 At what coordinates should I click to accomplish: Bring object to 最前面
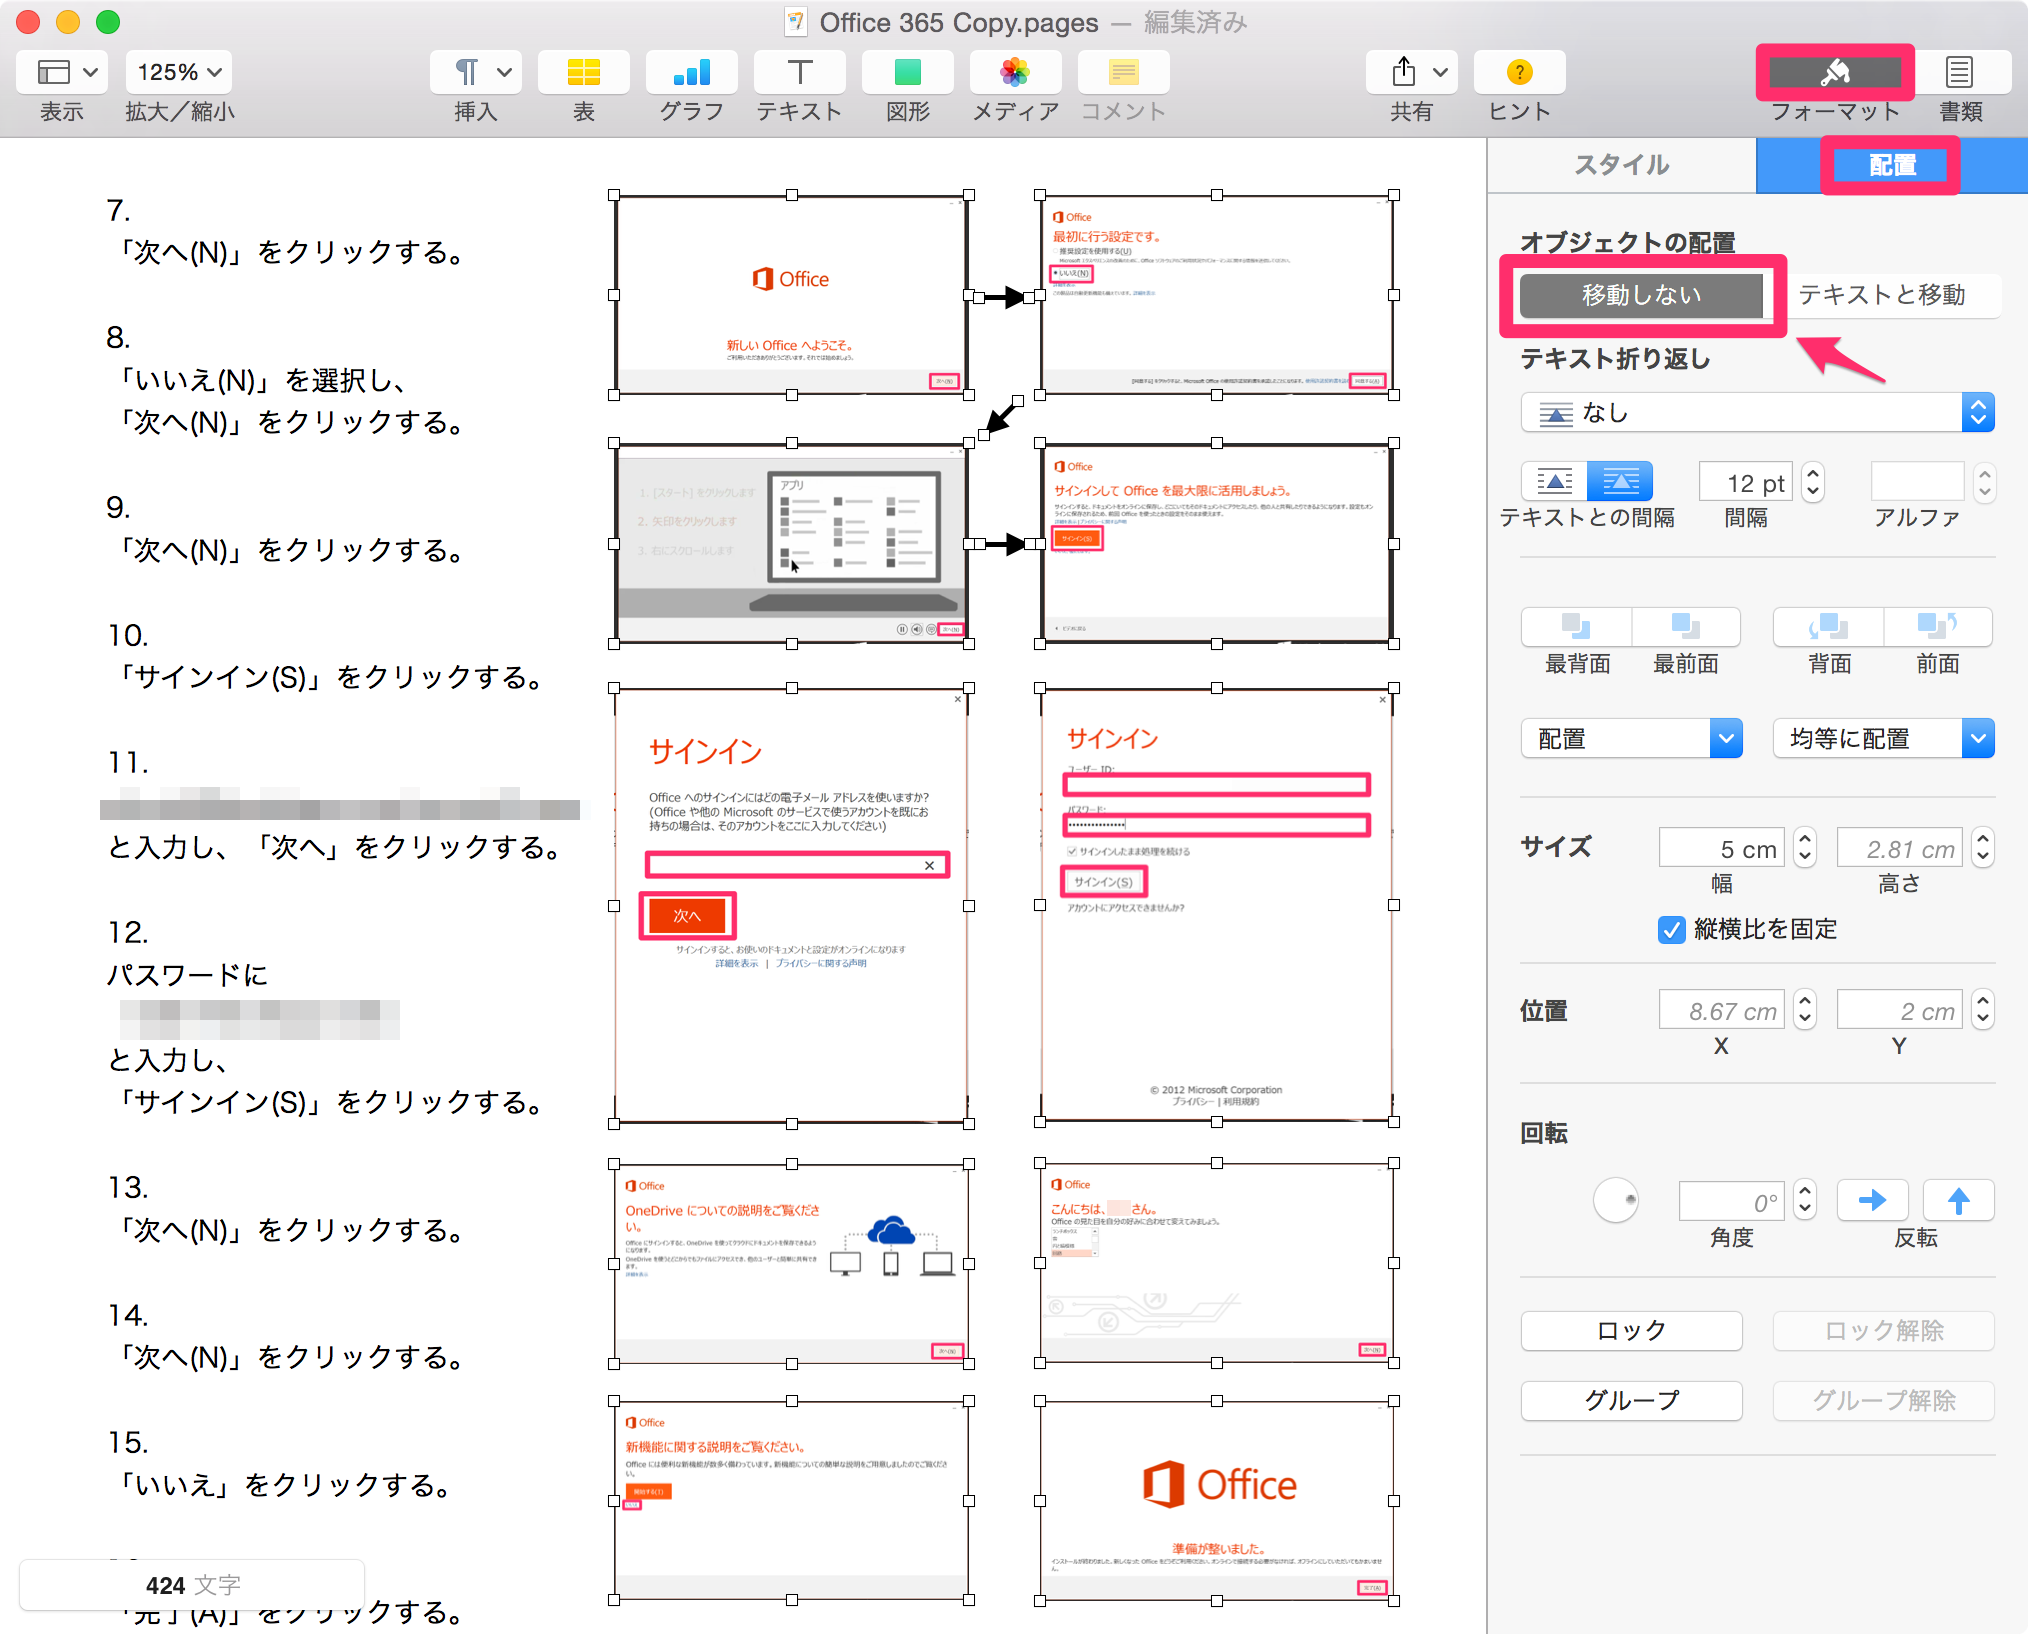pos(1686,627)
